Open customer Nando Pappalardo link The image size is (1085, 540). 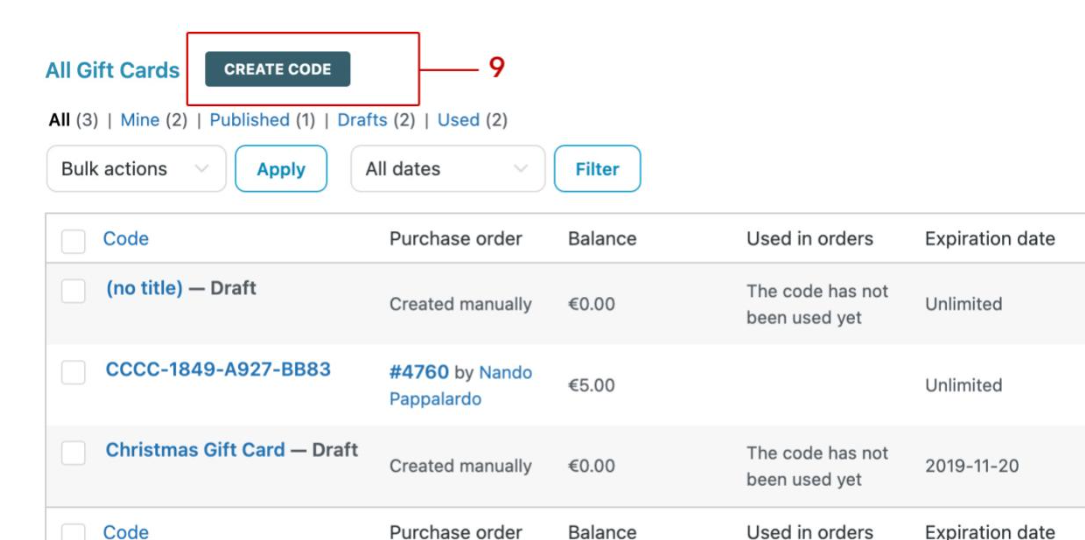[461, 386]
